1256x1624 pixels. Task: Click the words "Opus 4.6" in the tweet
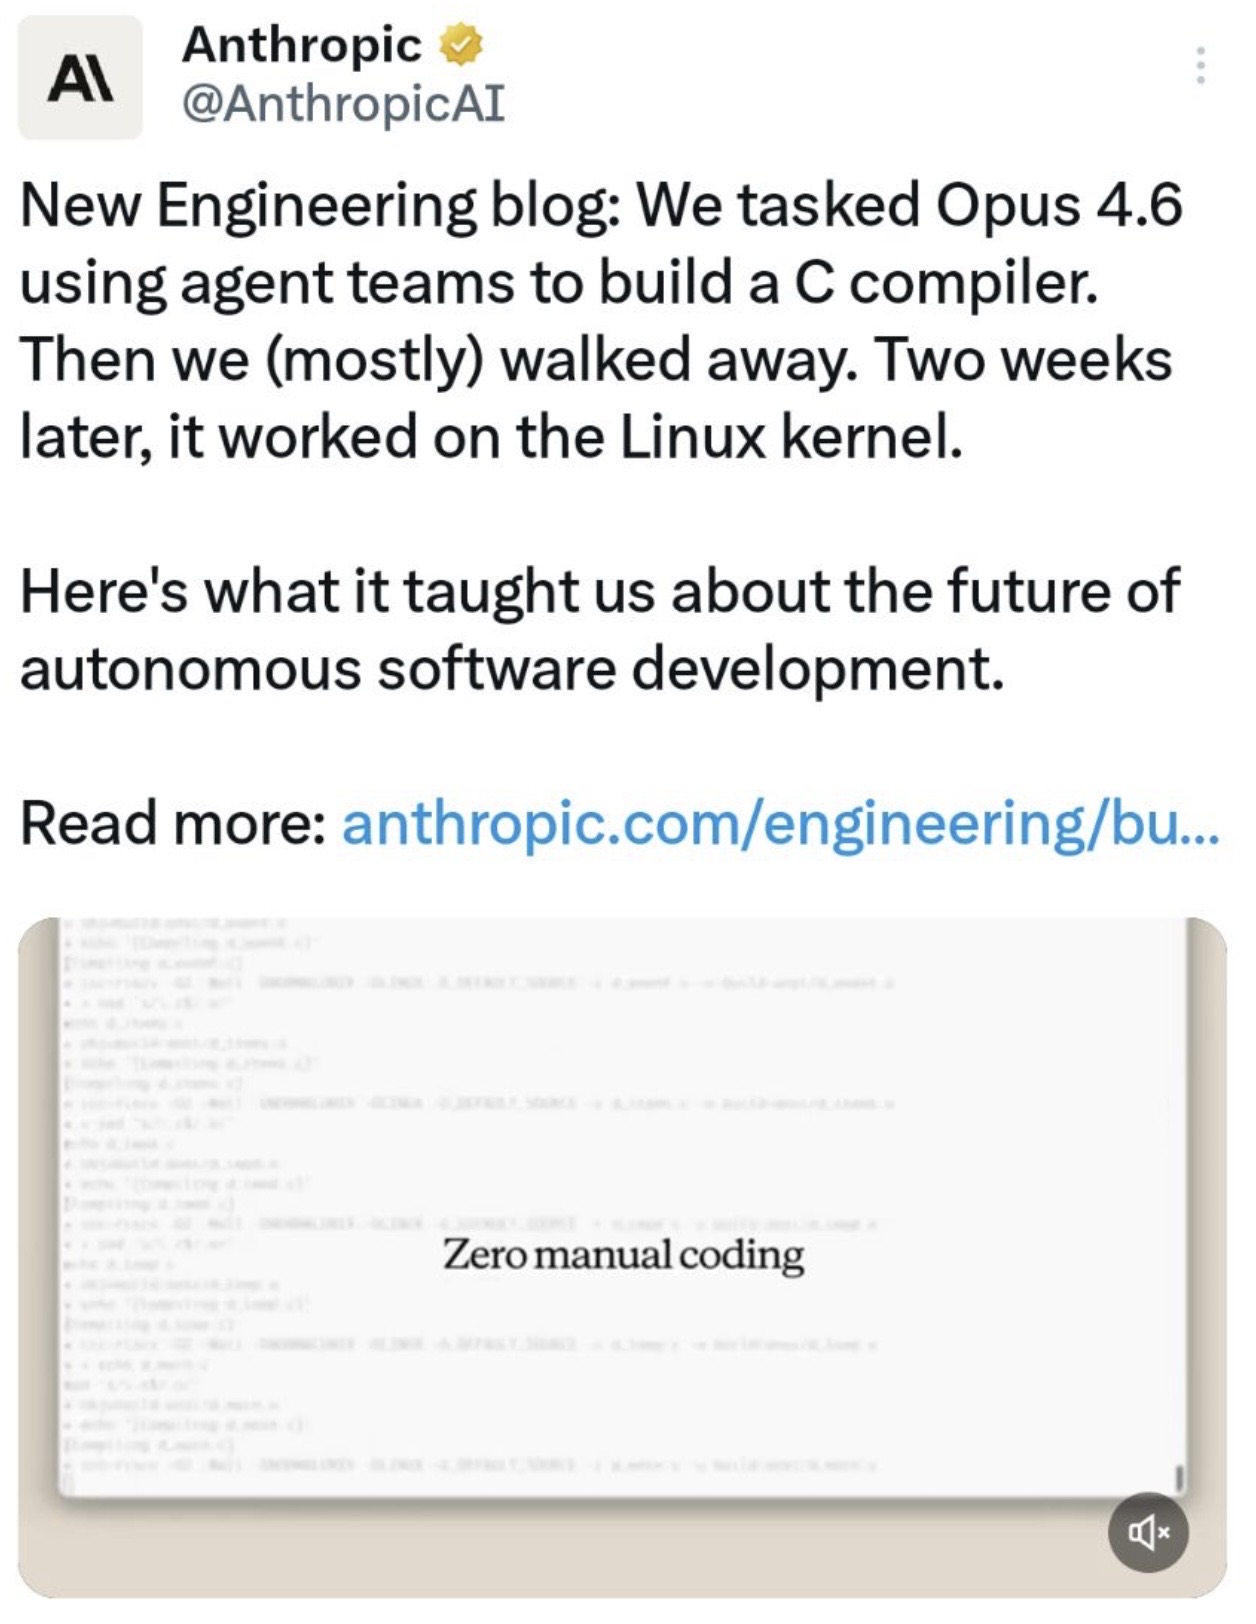tap(1058, 205)
